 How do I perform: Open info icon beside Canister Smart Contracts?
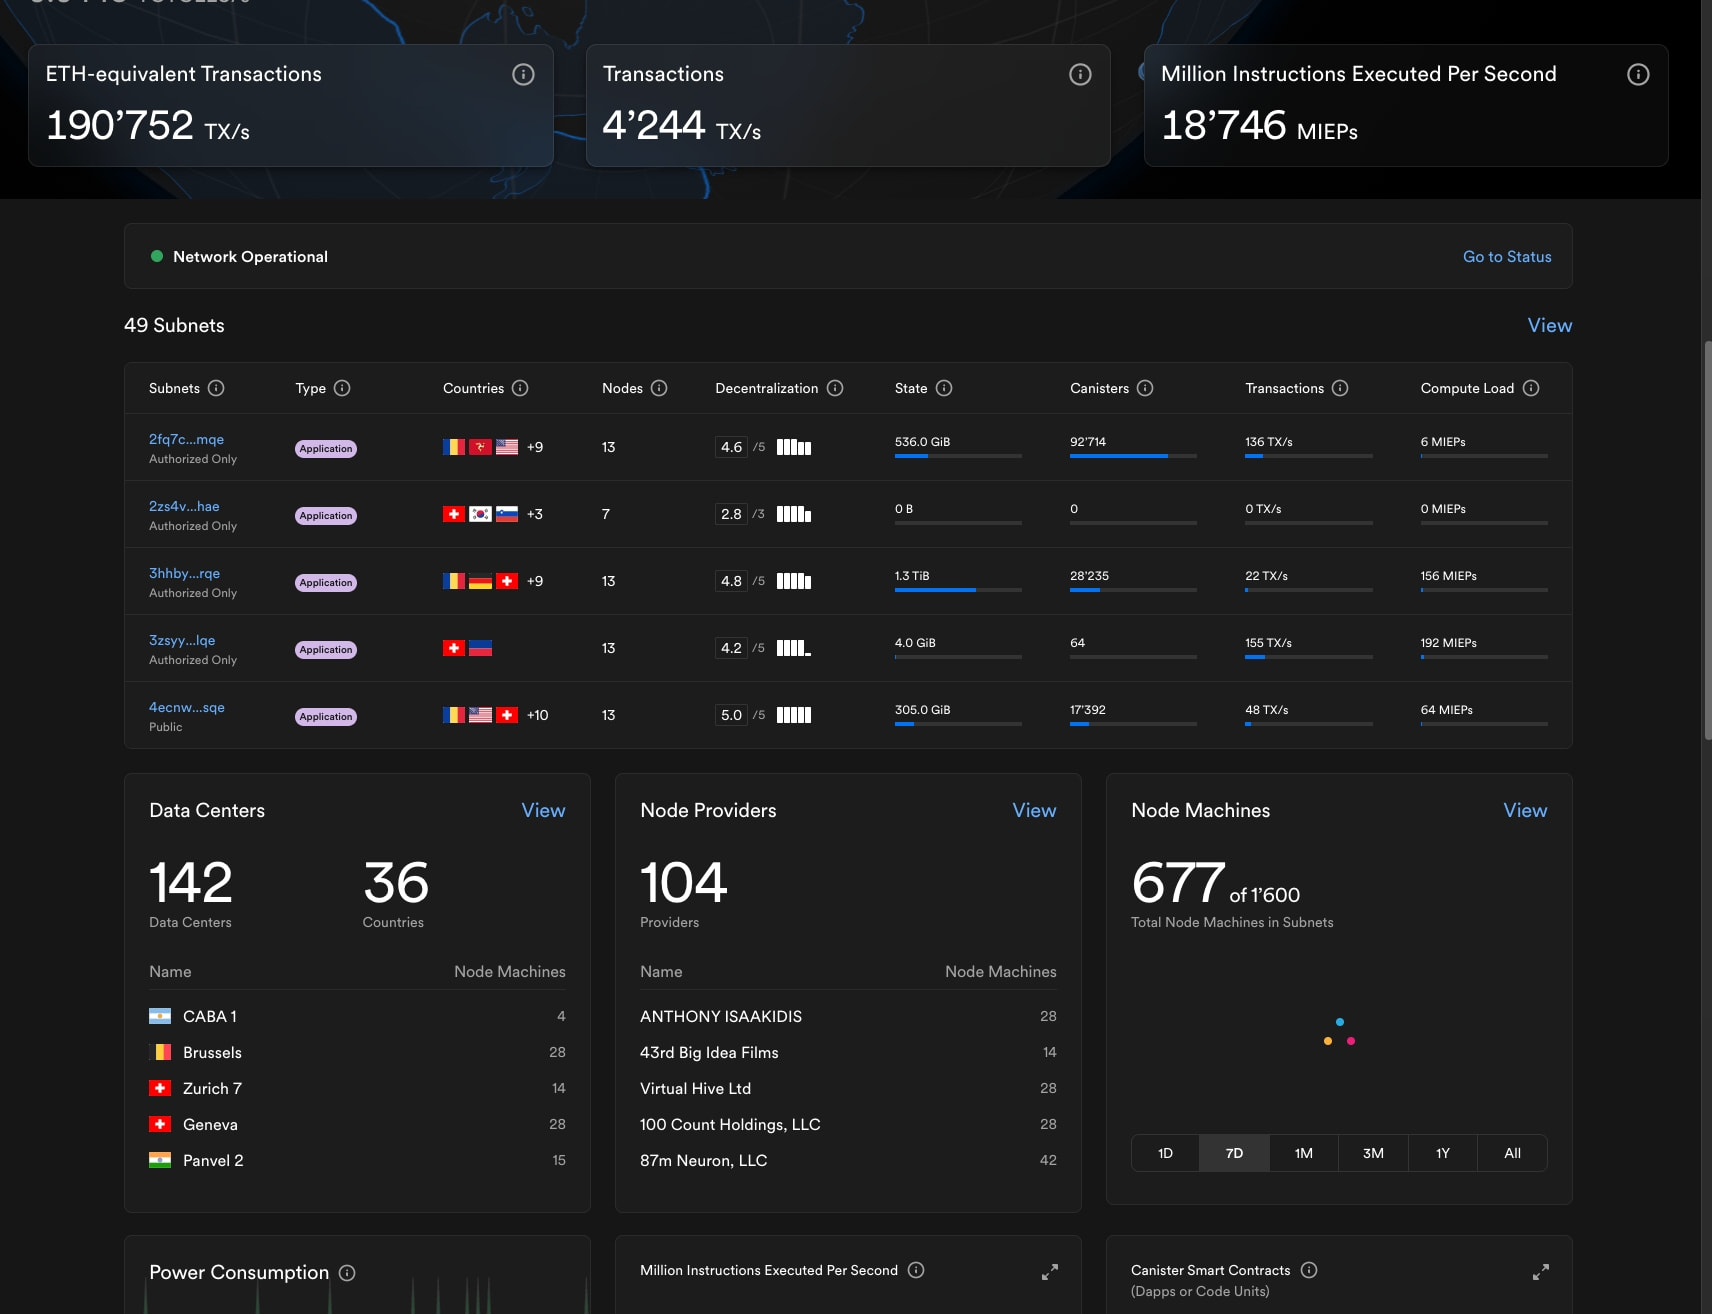(1309, 1270)
